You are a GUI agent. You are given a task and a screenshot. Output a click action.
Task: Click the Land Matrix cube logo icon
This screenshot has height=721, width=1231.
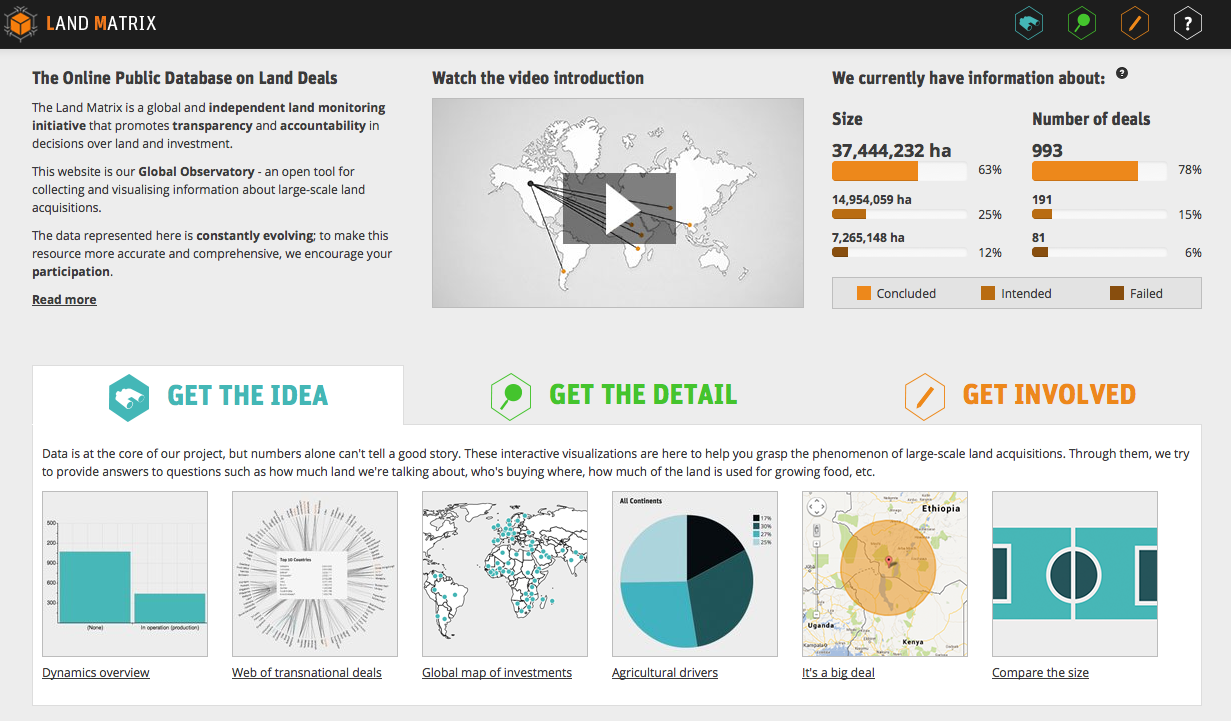click(x=21, y=24)
